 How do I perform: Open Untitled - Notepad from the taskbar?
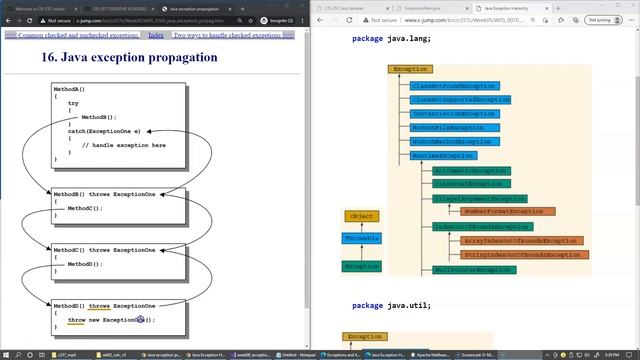[x=296, y=355]
